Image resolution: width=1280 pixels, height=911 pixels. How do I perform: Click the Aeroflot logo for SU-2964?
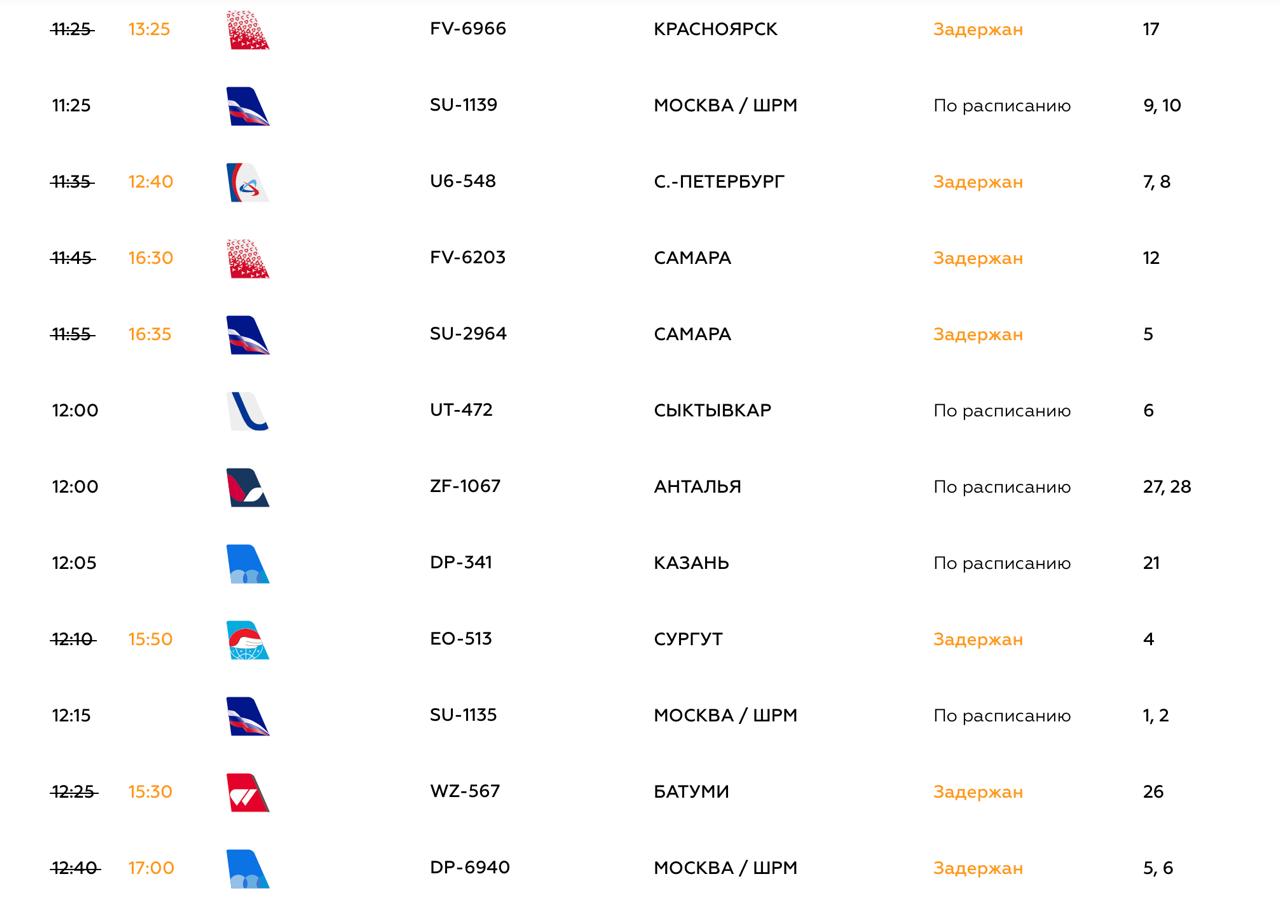click(x=248, y=335)
